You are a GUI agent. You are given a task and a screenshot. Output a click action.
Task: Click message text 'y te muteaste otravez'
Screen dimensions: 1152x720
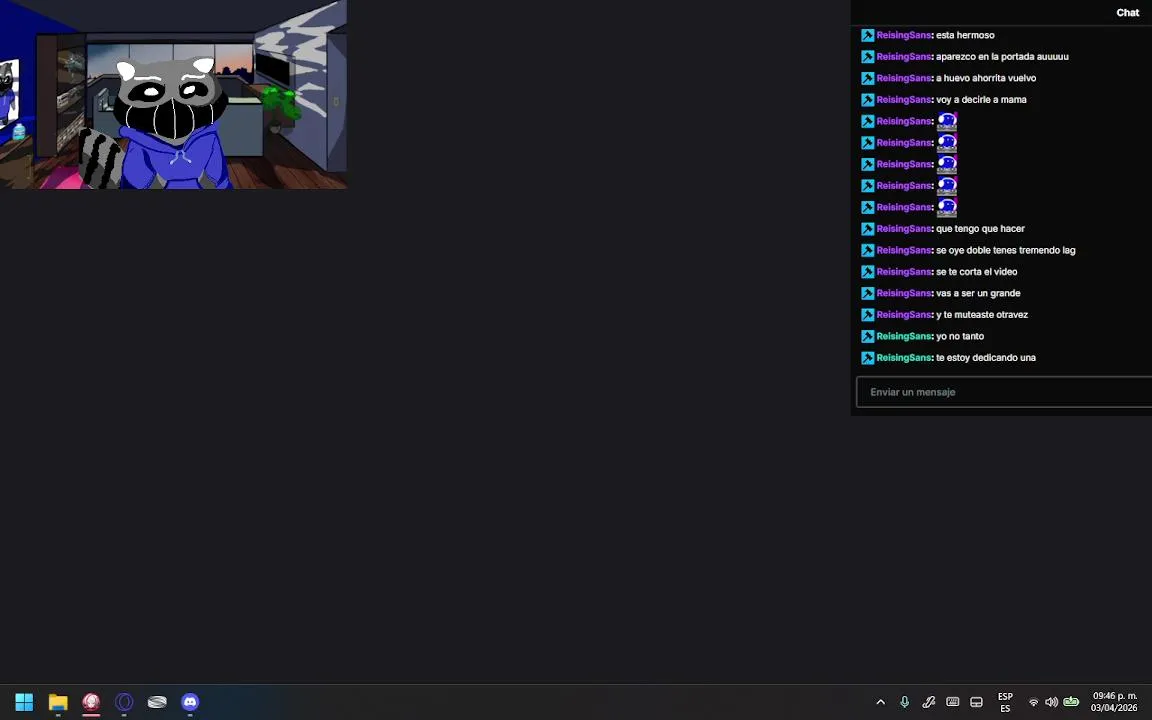click(x=982, y=315)
